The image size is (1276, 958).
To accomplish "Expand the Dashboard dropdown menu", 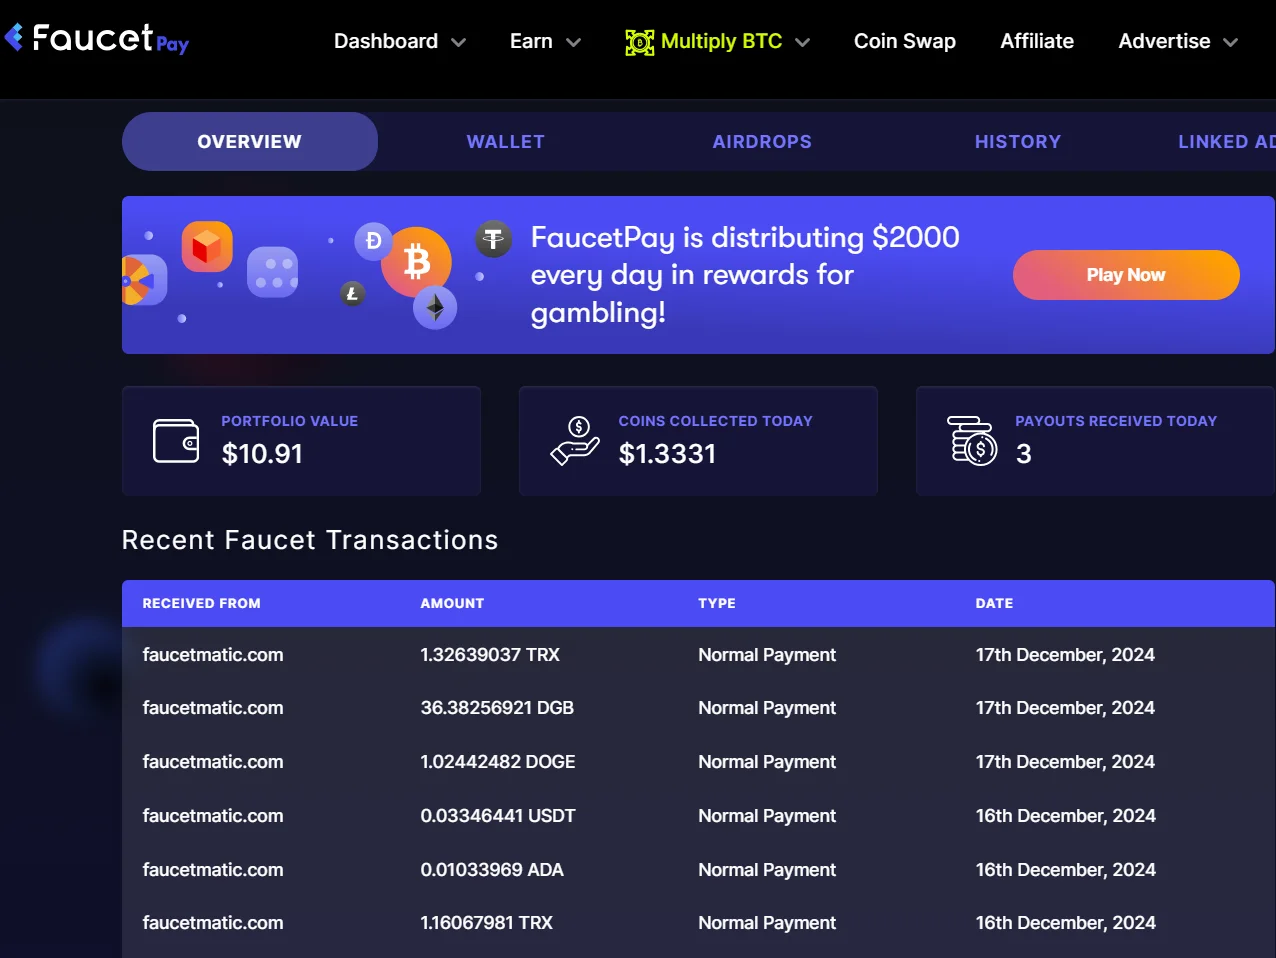I will pyautogui.click(x=400, y=42).
